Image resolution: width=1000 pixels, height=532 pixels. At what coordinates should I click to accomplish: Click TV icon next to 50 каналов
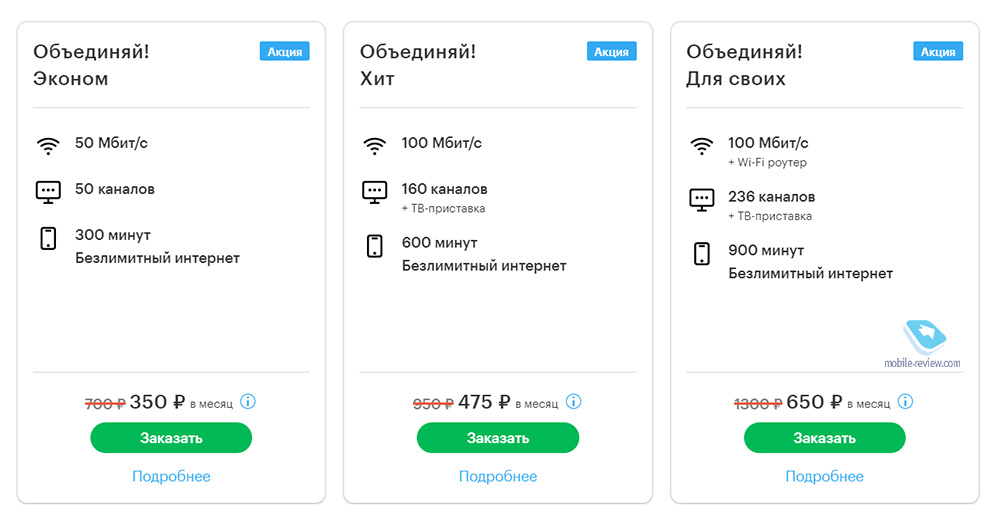pyautogui.click(x=48, y=191)
